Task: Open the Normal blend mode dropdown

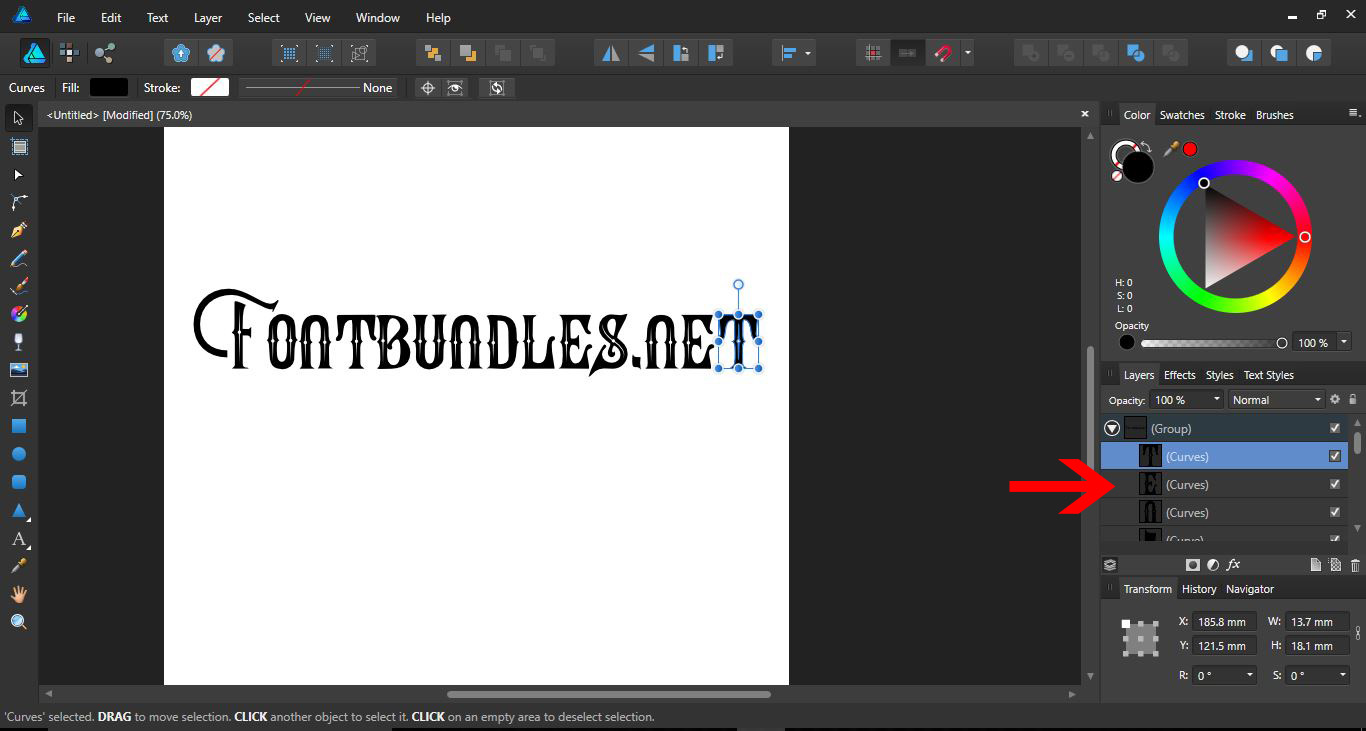Action: click(1276, 399)
